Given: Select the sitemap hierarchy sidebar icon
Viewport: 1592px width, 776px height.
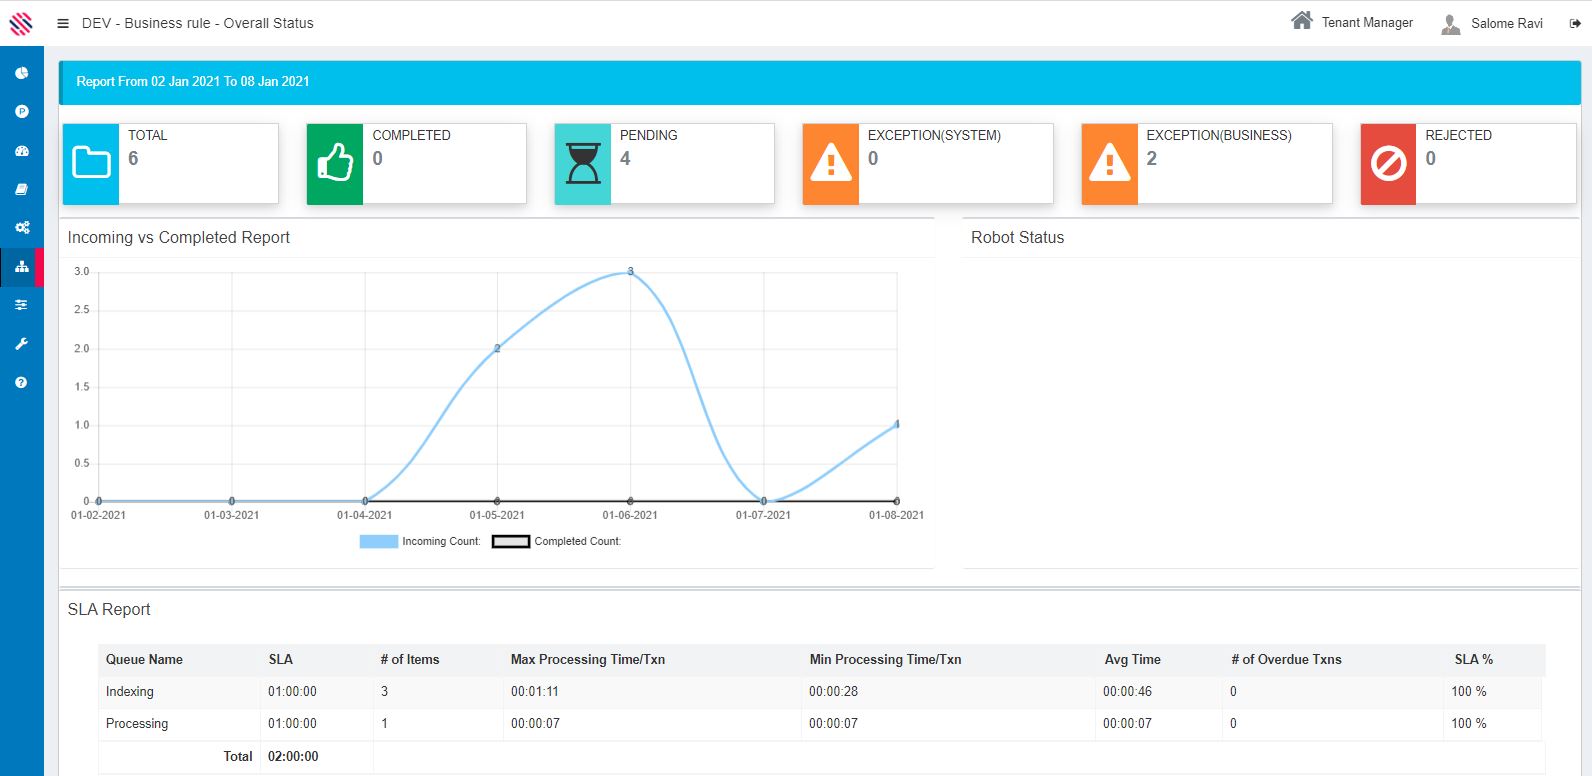Looking at the screenshot, I should (21, 267).
